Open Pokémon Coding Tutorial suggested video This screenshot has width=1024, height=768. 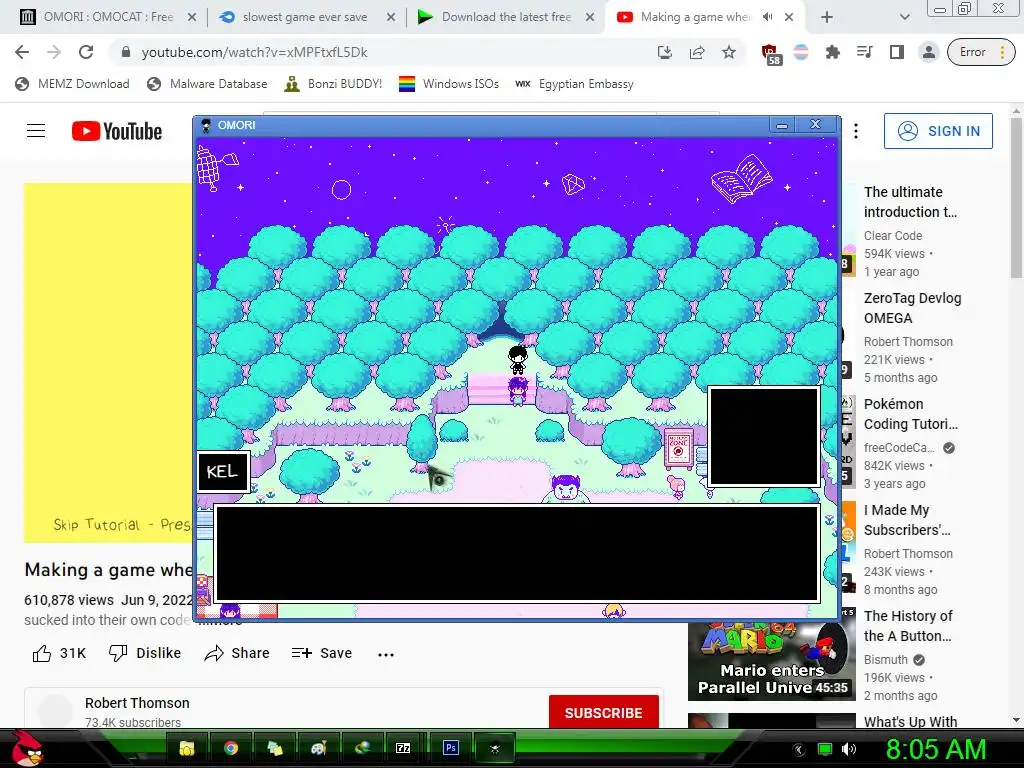point(910,414)
